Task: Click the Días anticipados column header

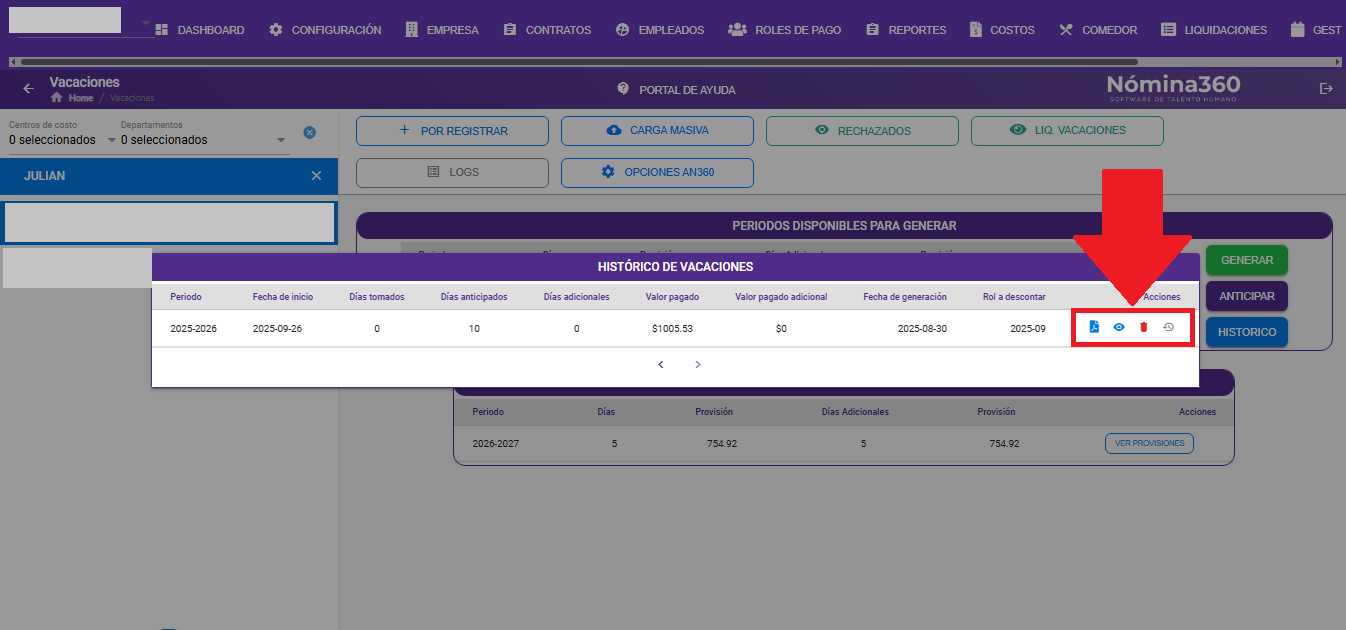Action: (x=474, y=297)
